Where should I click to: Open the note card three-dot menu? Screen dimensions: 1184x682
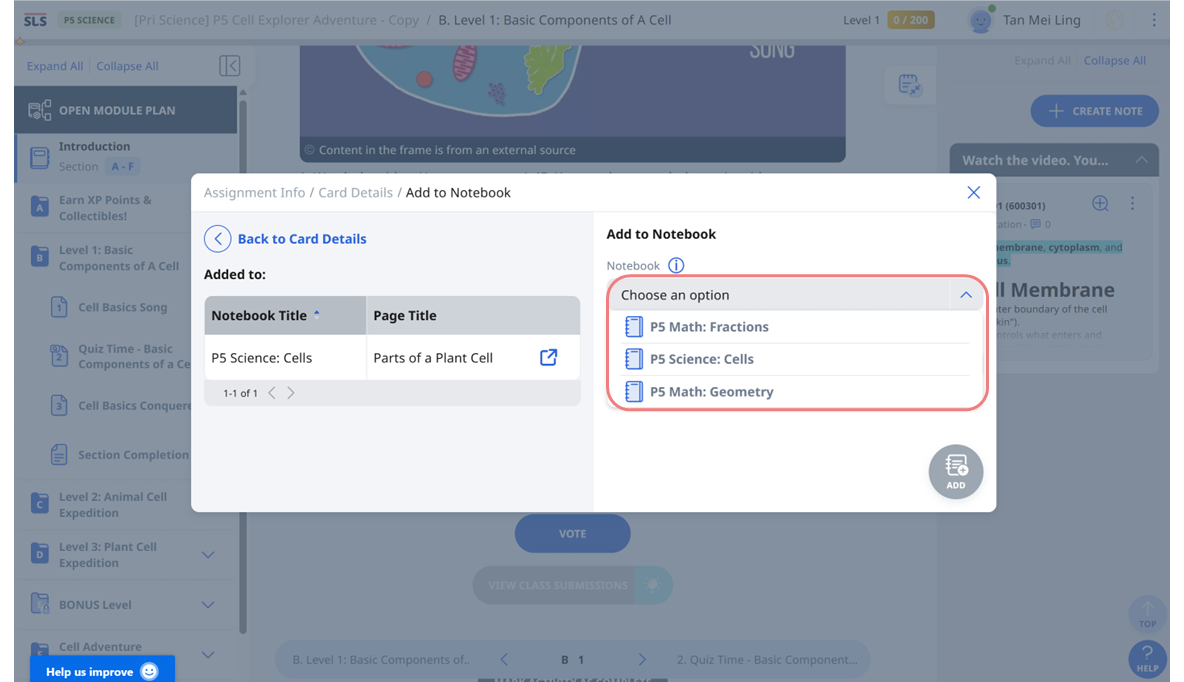[x=1132, y=204]
